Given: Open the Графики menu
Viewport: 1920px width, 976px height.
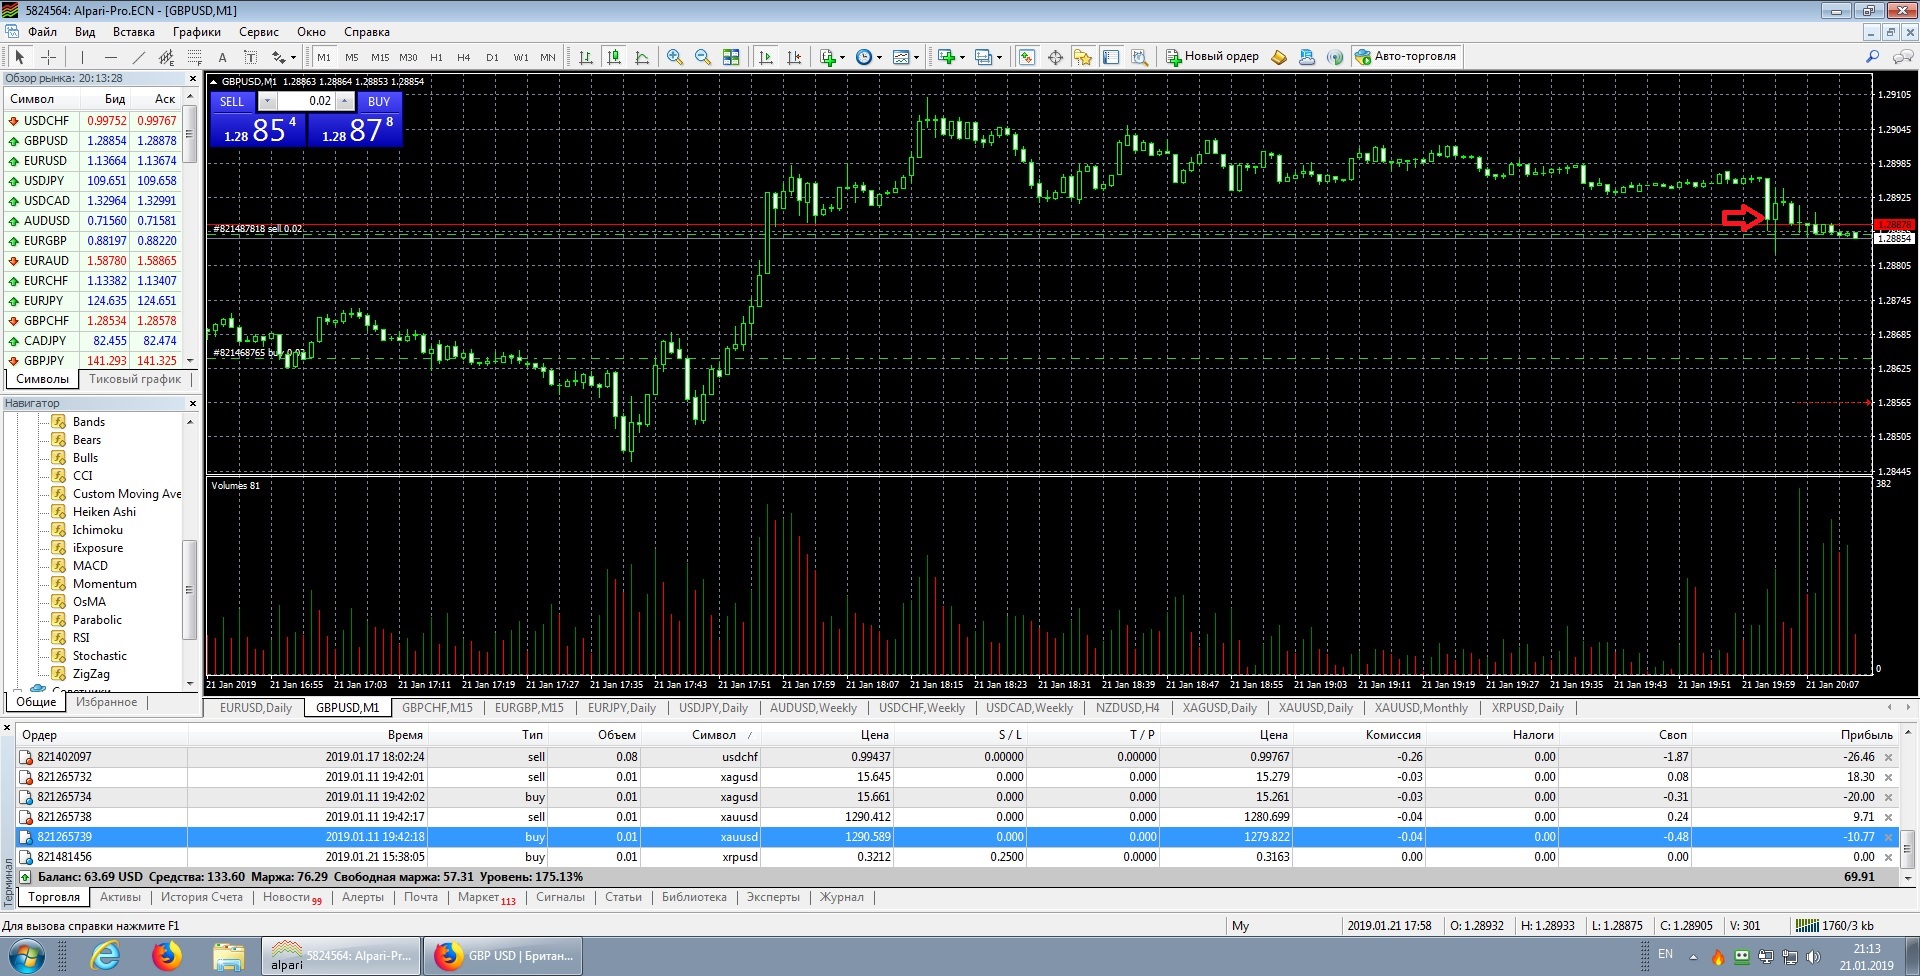Looking at the screenshot, I should [x=196, y=32].
